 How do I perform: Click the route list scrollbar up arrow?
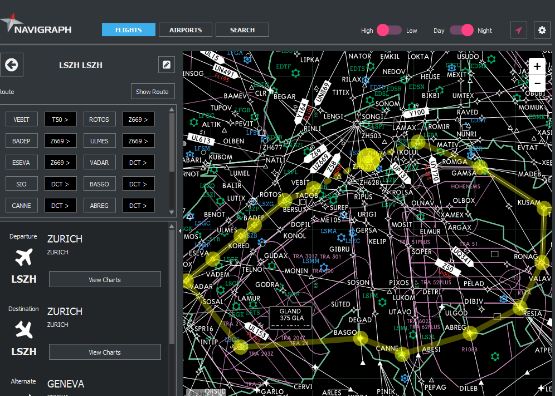coord(172,109)
